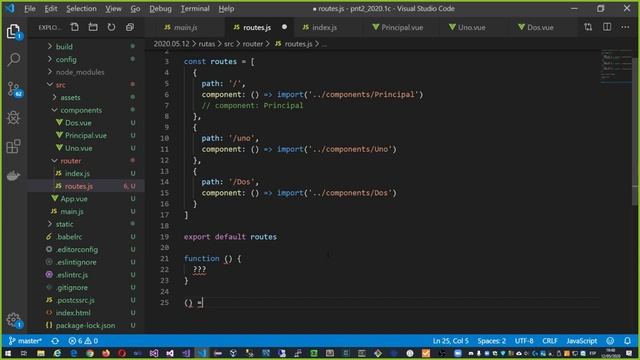The width and height of the screenshot is (640, 360).
Task: Open the Explorer view in activity bar
Action: (13, 31)
